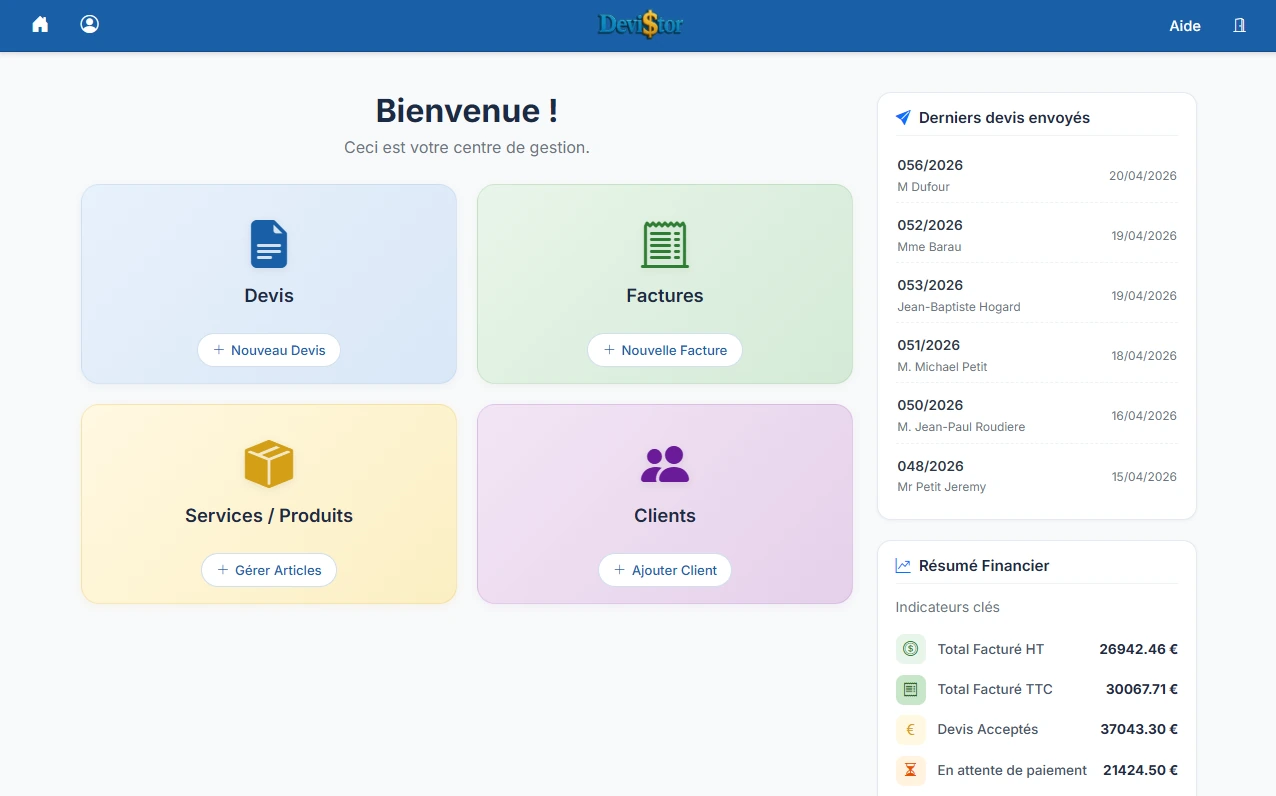
Task: Select the Clients people icon
Action: [664, 464]
